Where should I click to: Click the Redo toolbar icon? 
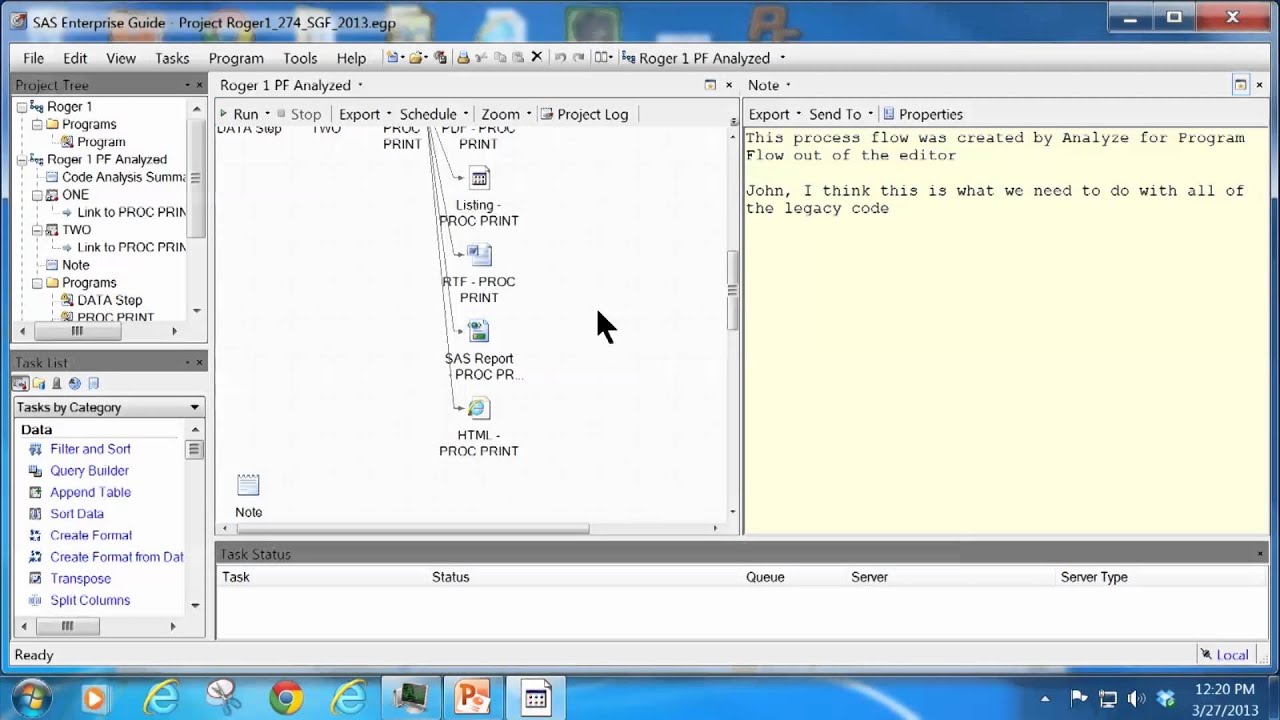point(578,57)
